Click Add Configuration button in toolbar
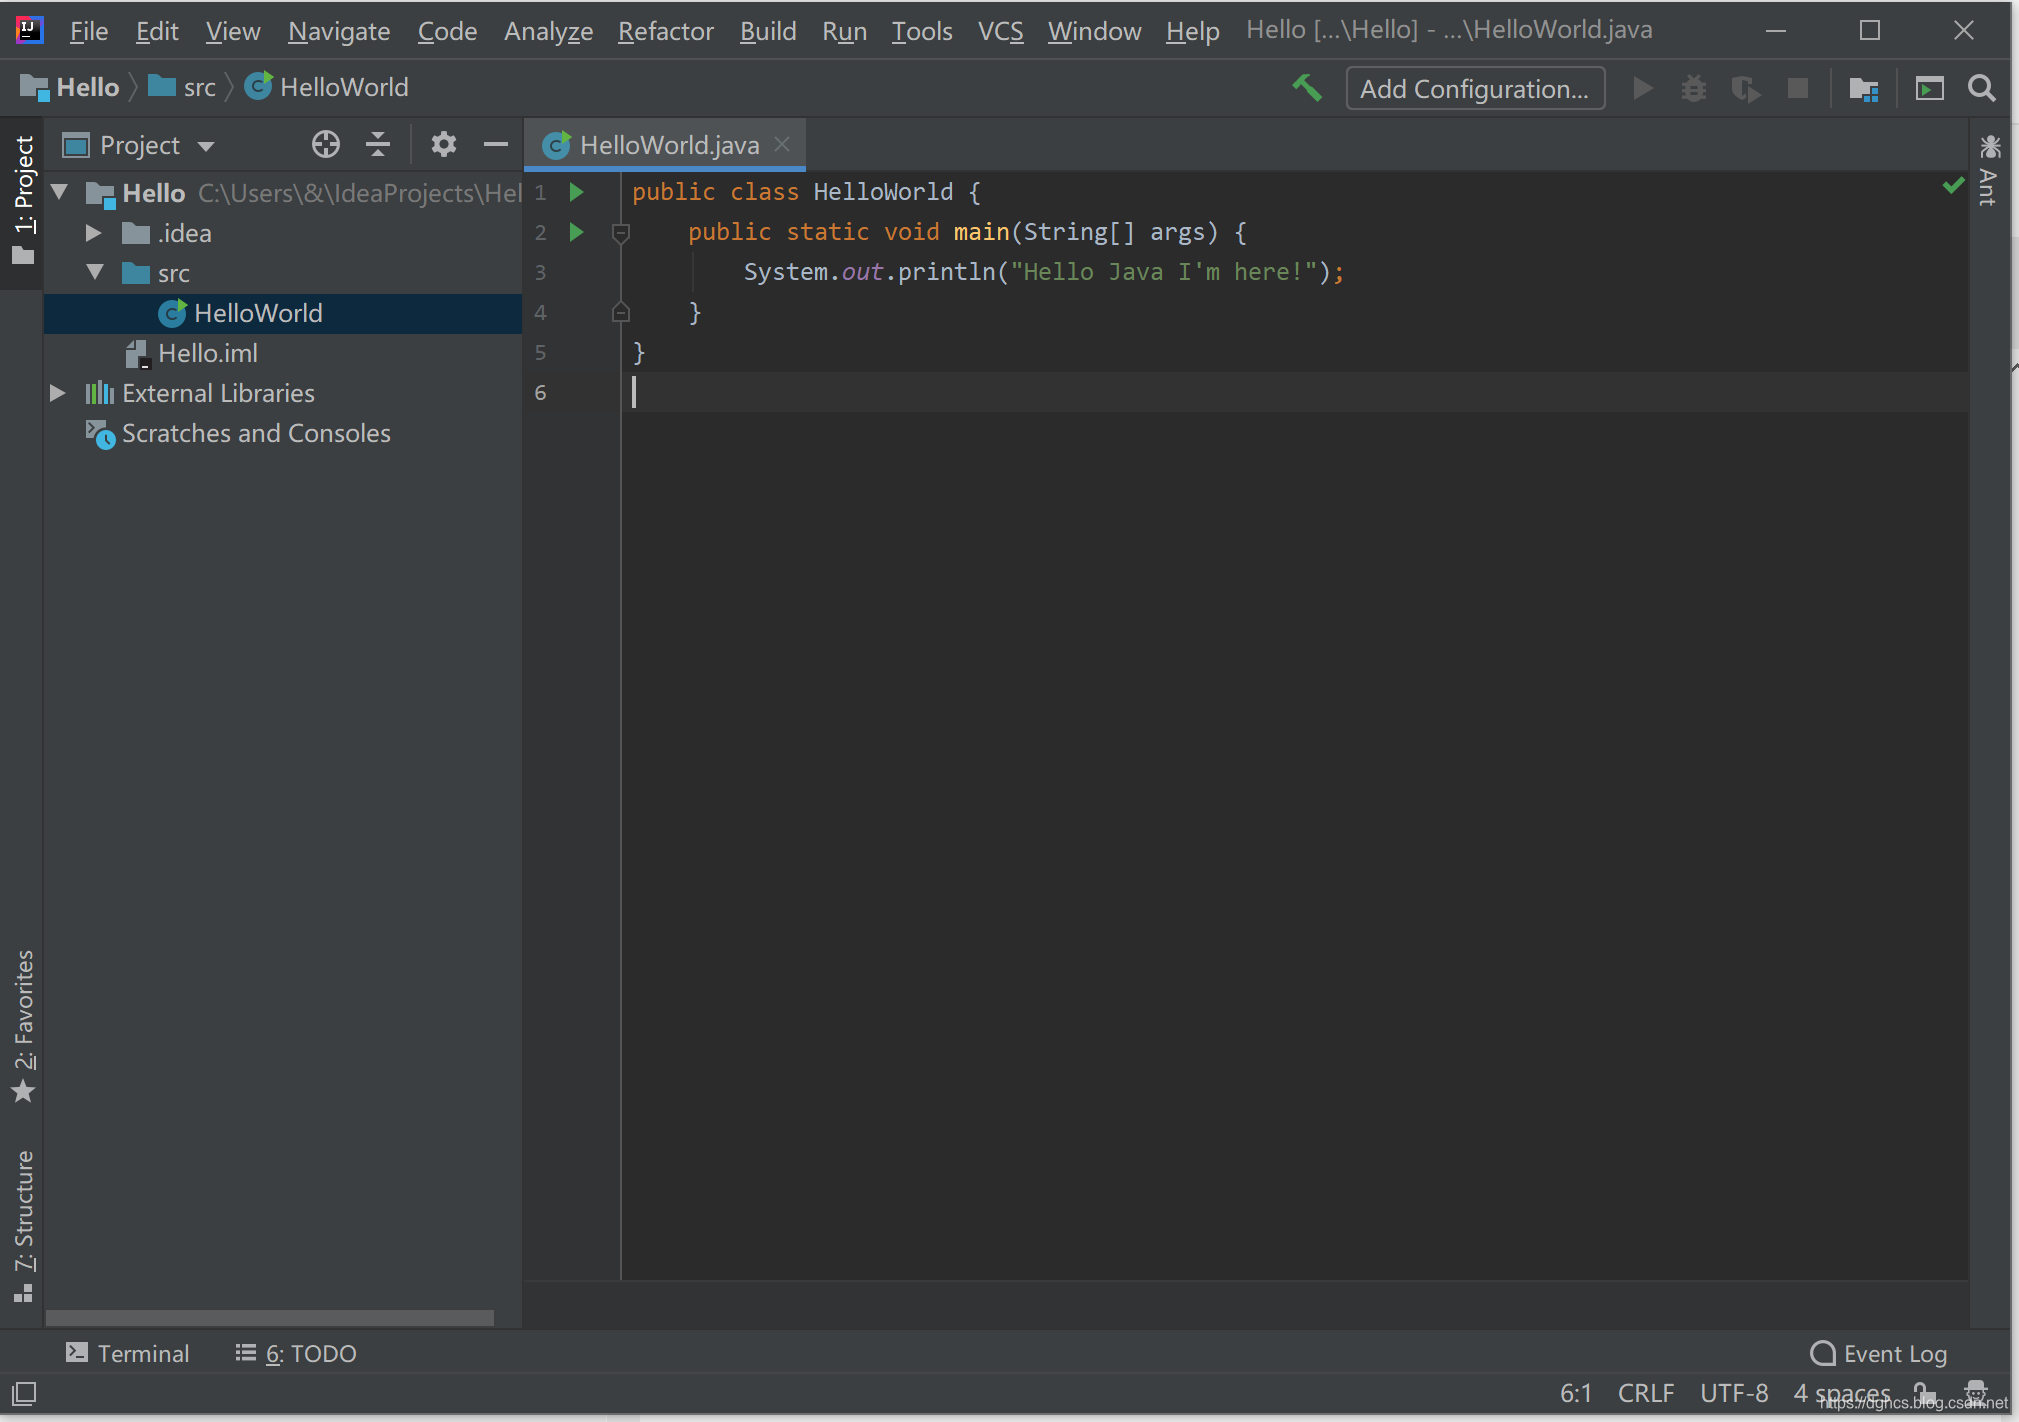 tap(1473, 86)
